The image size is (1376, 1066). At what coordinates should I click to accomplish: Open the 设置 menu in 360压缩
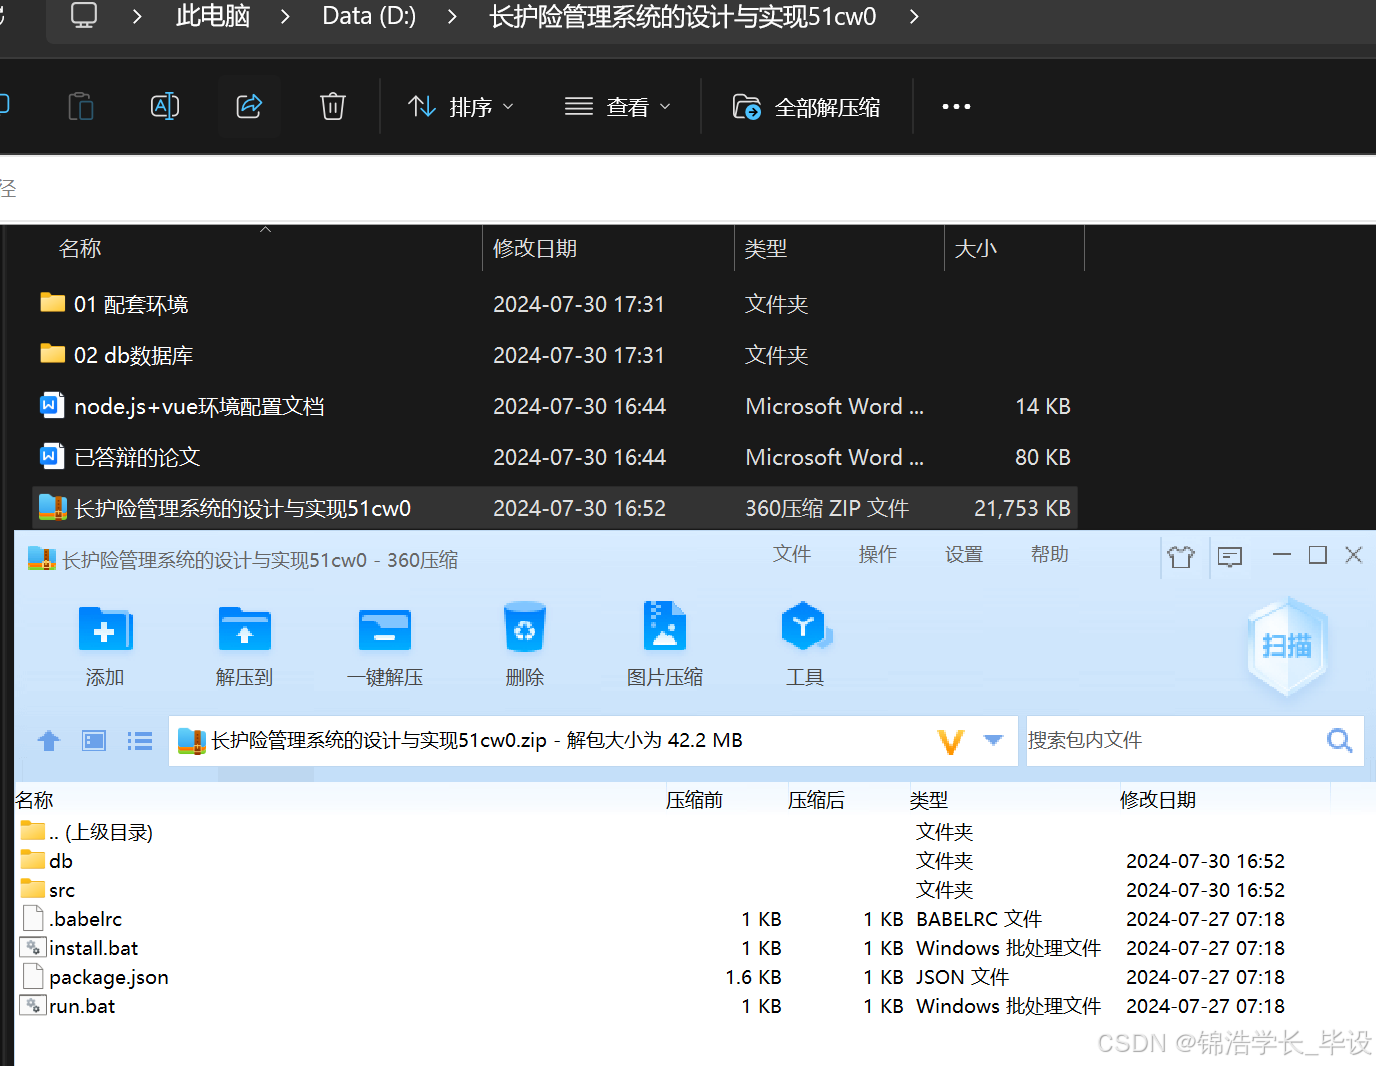pos(963,554)
